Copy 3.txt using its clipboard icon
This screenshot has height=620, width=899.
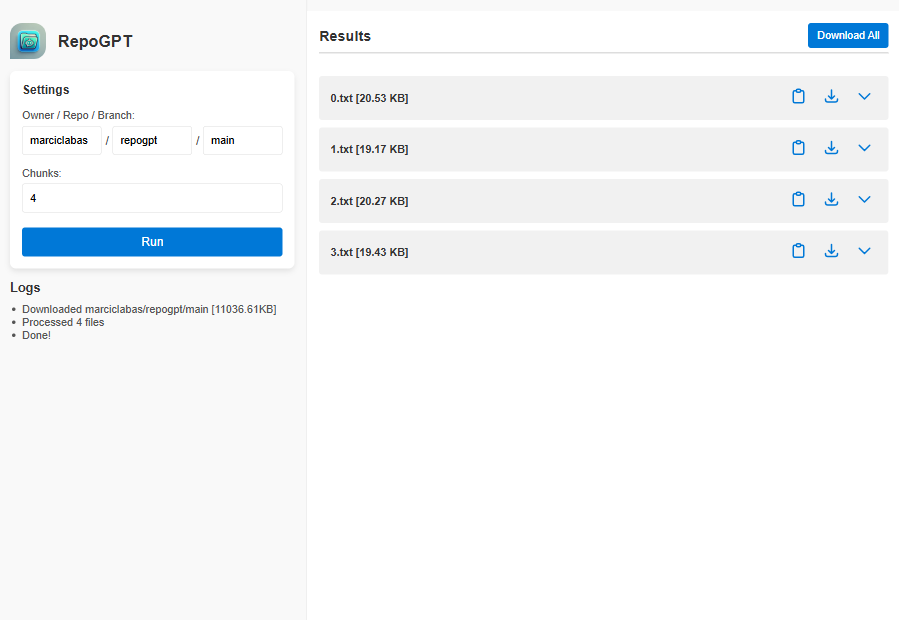click(x=798, y=251)
